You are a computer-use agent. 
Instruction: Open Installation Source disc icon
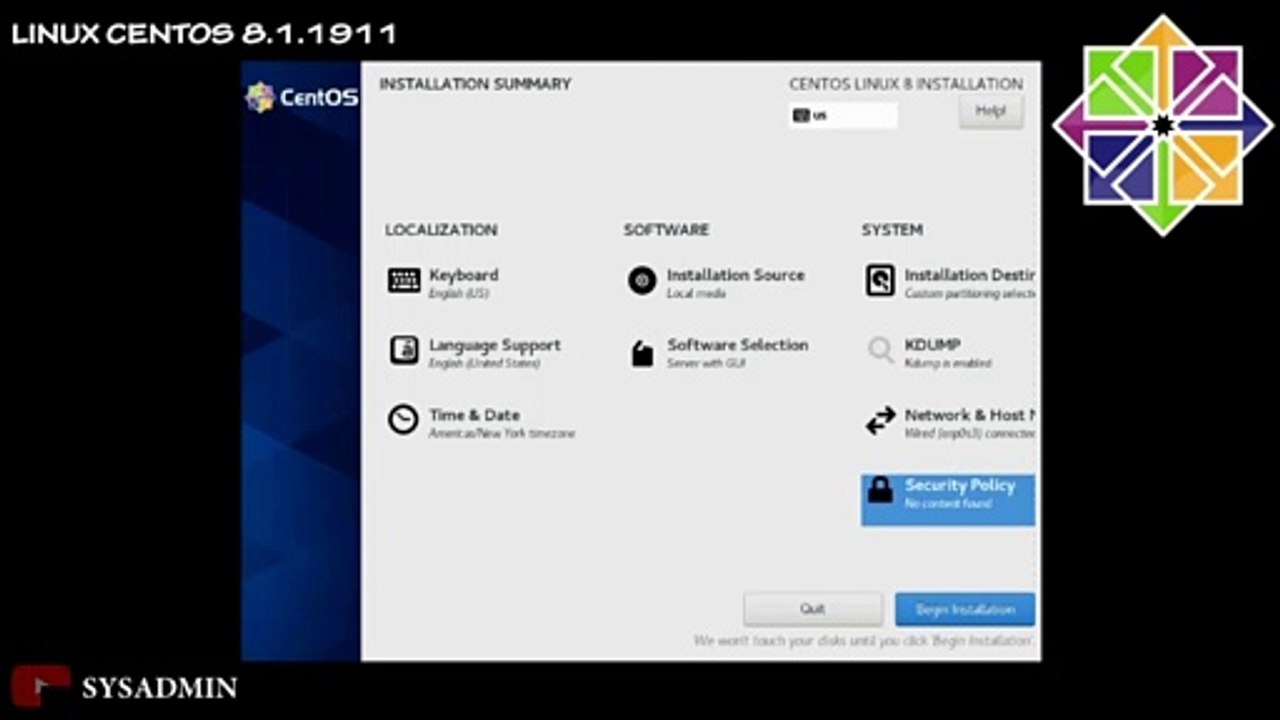point(642,280)
